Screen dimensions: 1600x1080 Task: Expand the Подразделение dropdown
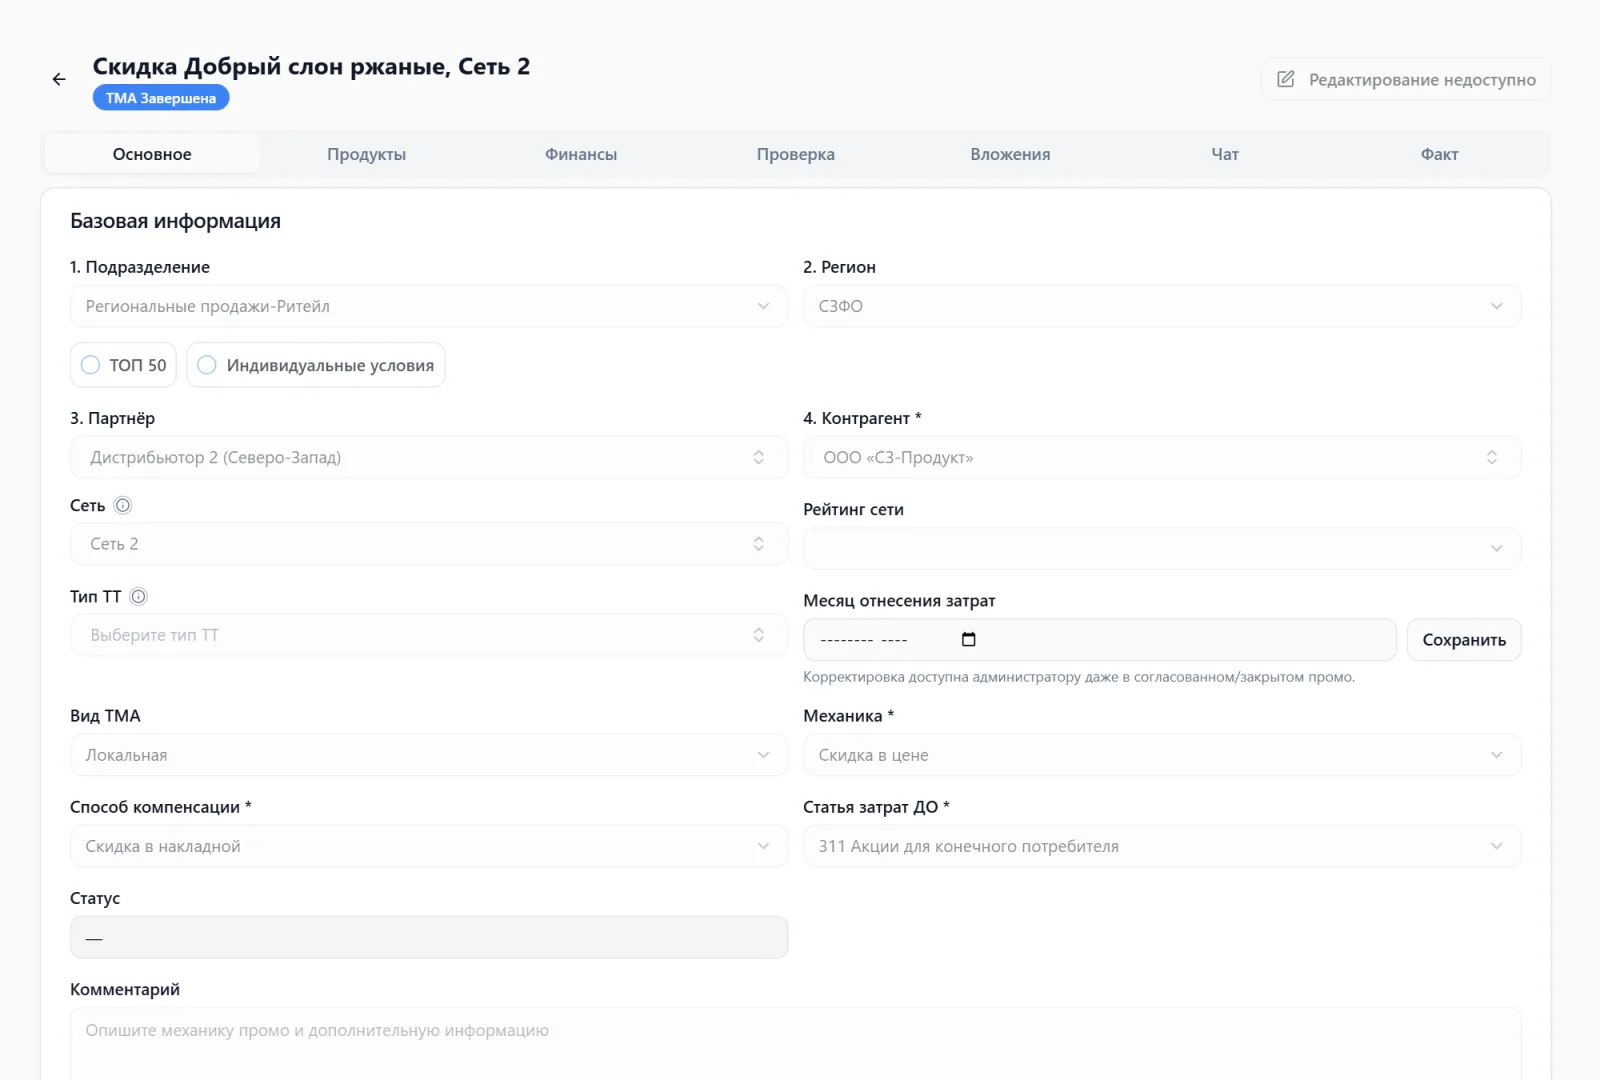pos(429,306)
